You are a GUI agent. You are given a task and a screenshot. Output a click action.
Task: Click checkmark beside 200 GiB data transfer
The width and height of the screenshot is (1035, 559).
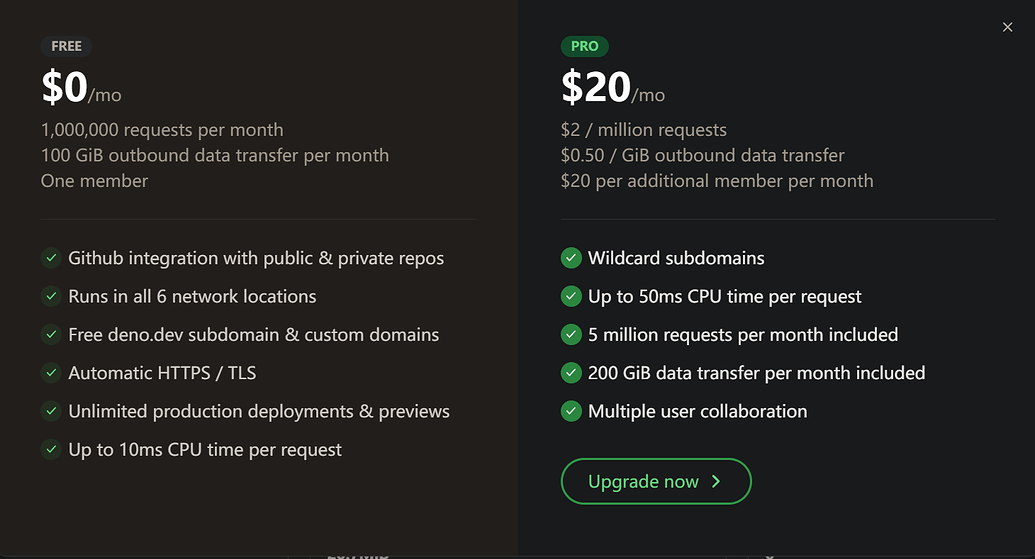tap(571, 373)
